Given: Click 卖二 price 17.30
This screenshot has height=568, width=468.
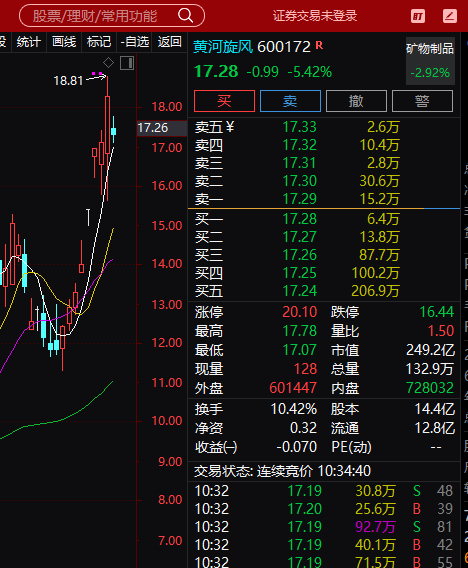Looking at the screenshot, I should pyautogui.click(x=299, y=181).
